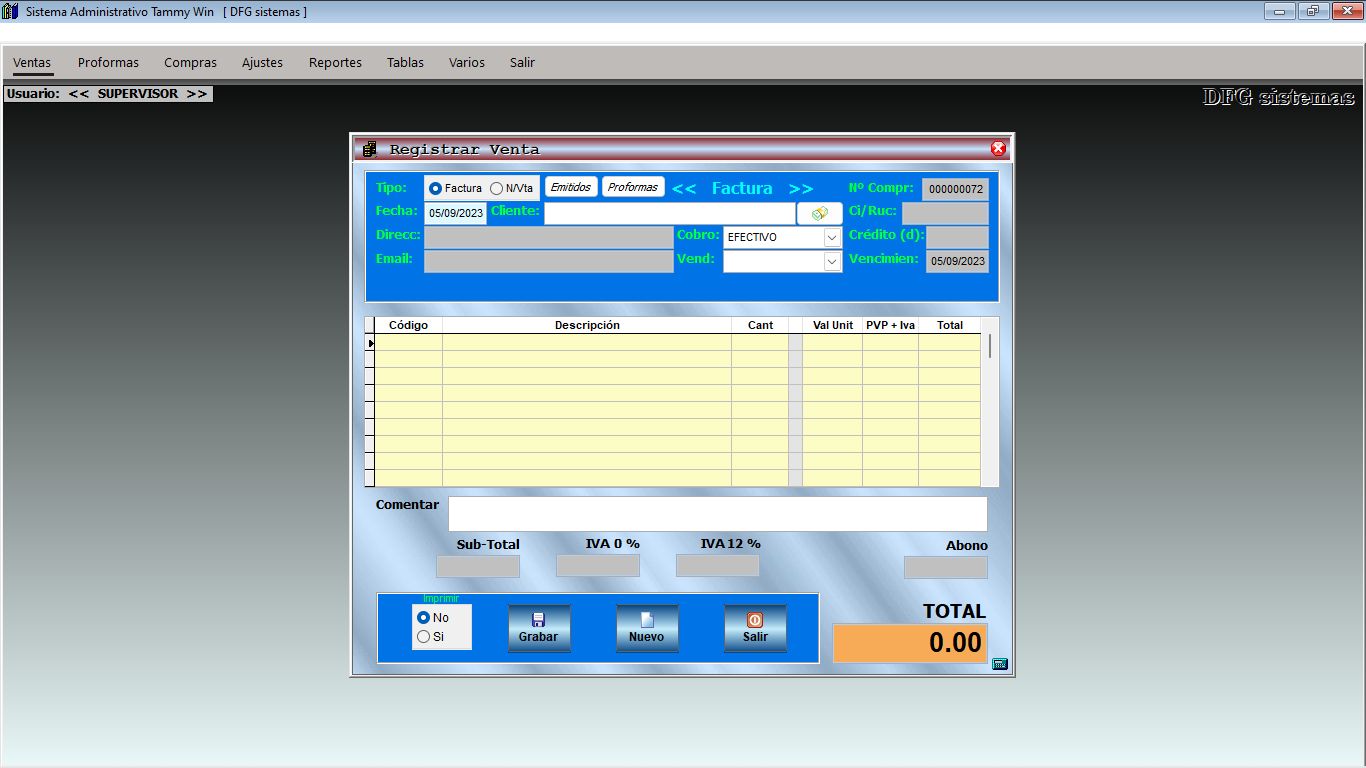Click the PVP + Iva column header
This screenshot has width=1366, height=768.
(890, 325)
